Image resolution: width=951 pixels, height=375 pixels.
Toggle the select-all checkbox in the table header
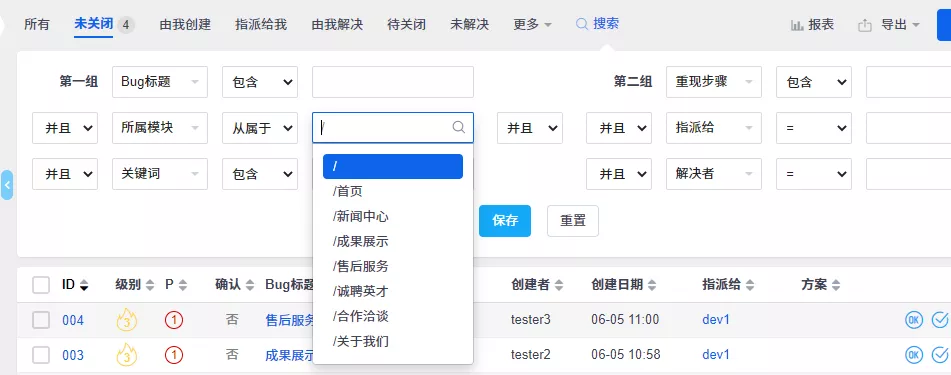(41, 285)
